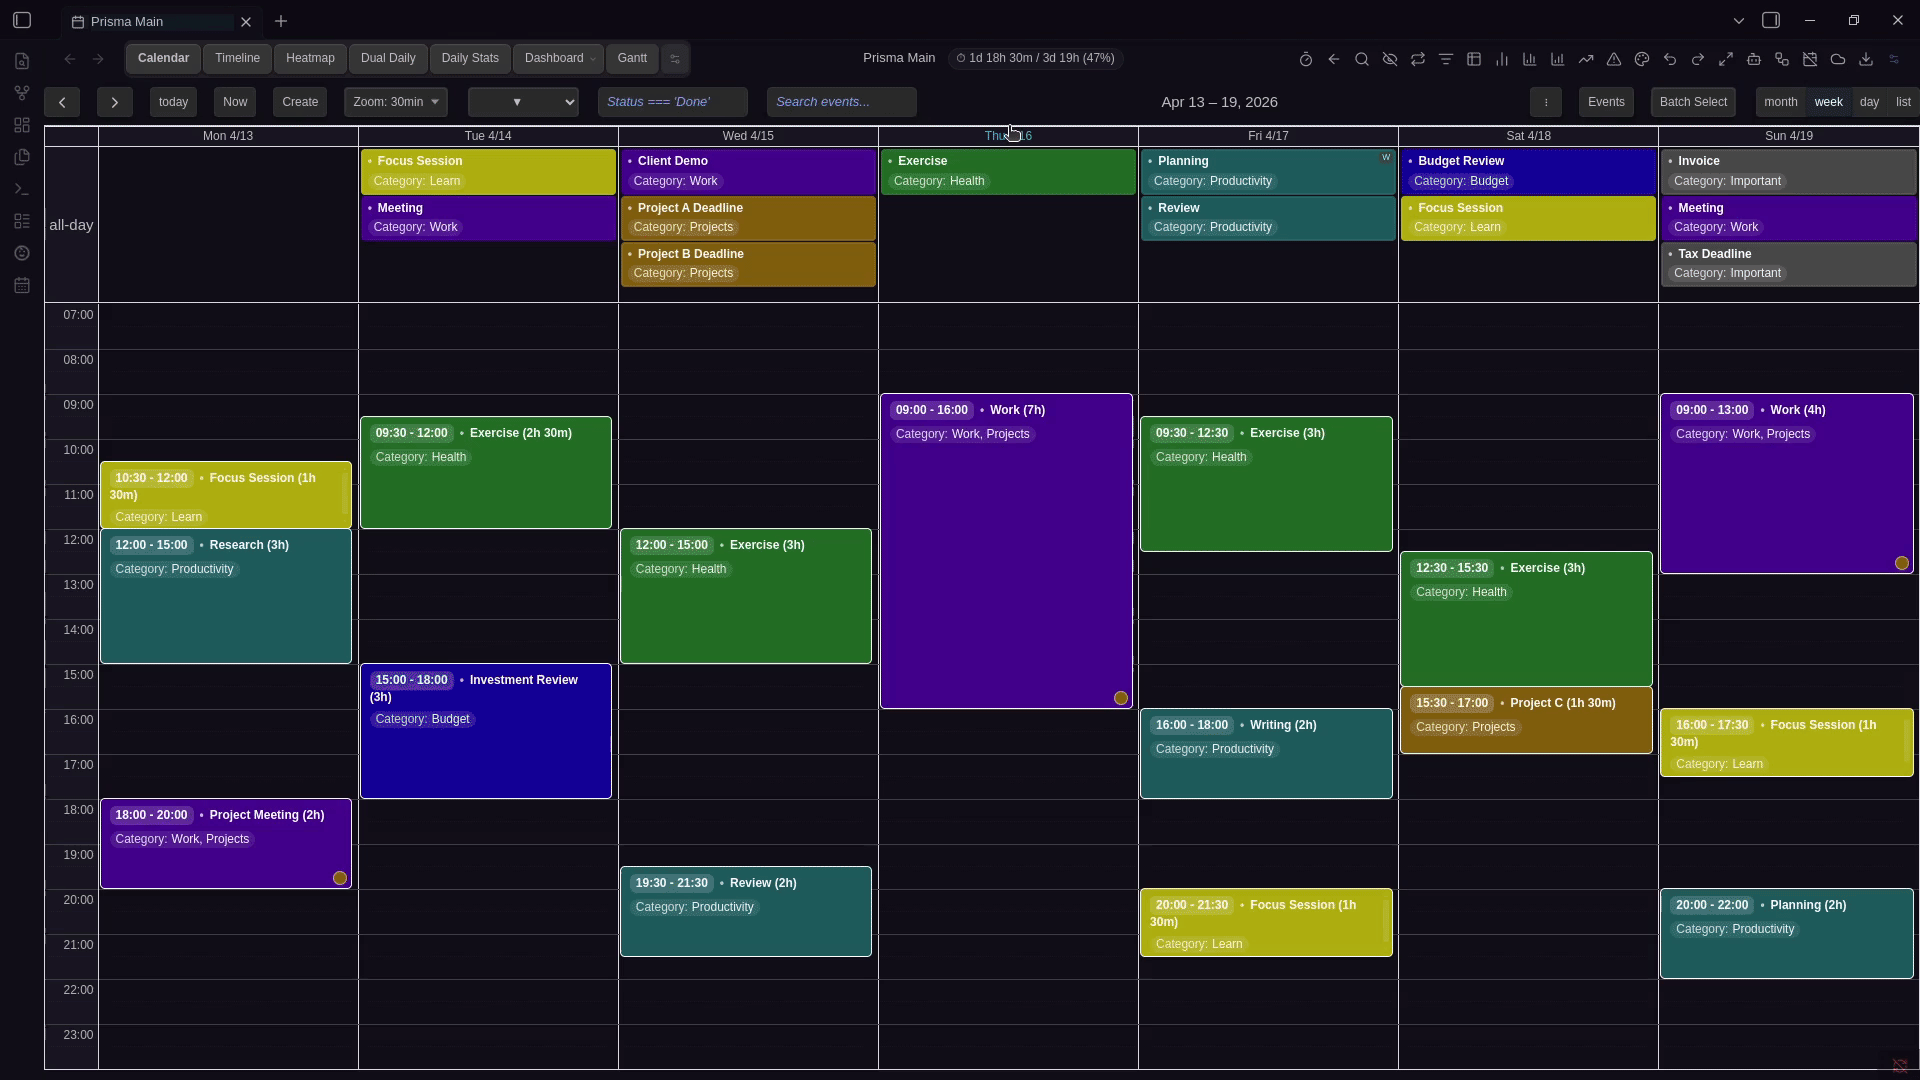Click the cloud sync icon
The width and height of the screenshot is (1920, 1080).
coord(1838,60)
